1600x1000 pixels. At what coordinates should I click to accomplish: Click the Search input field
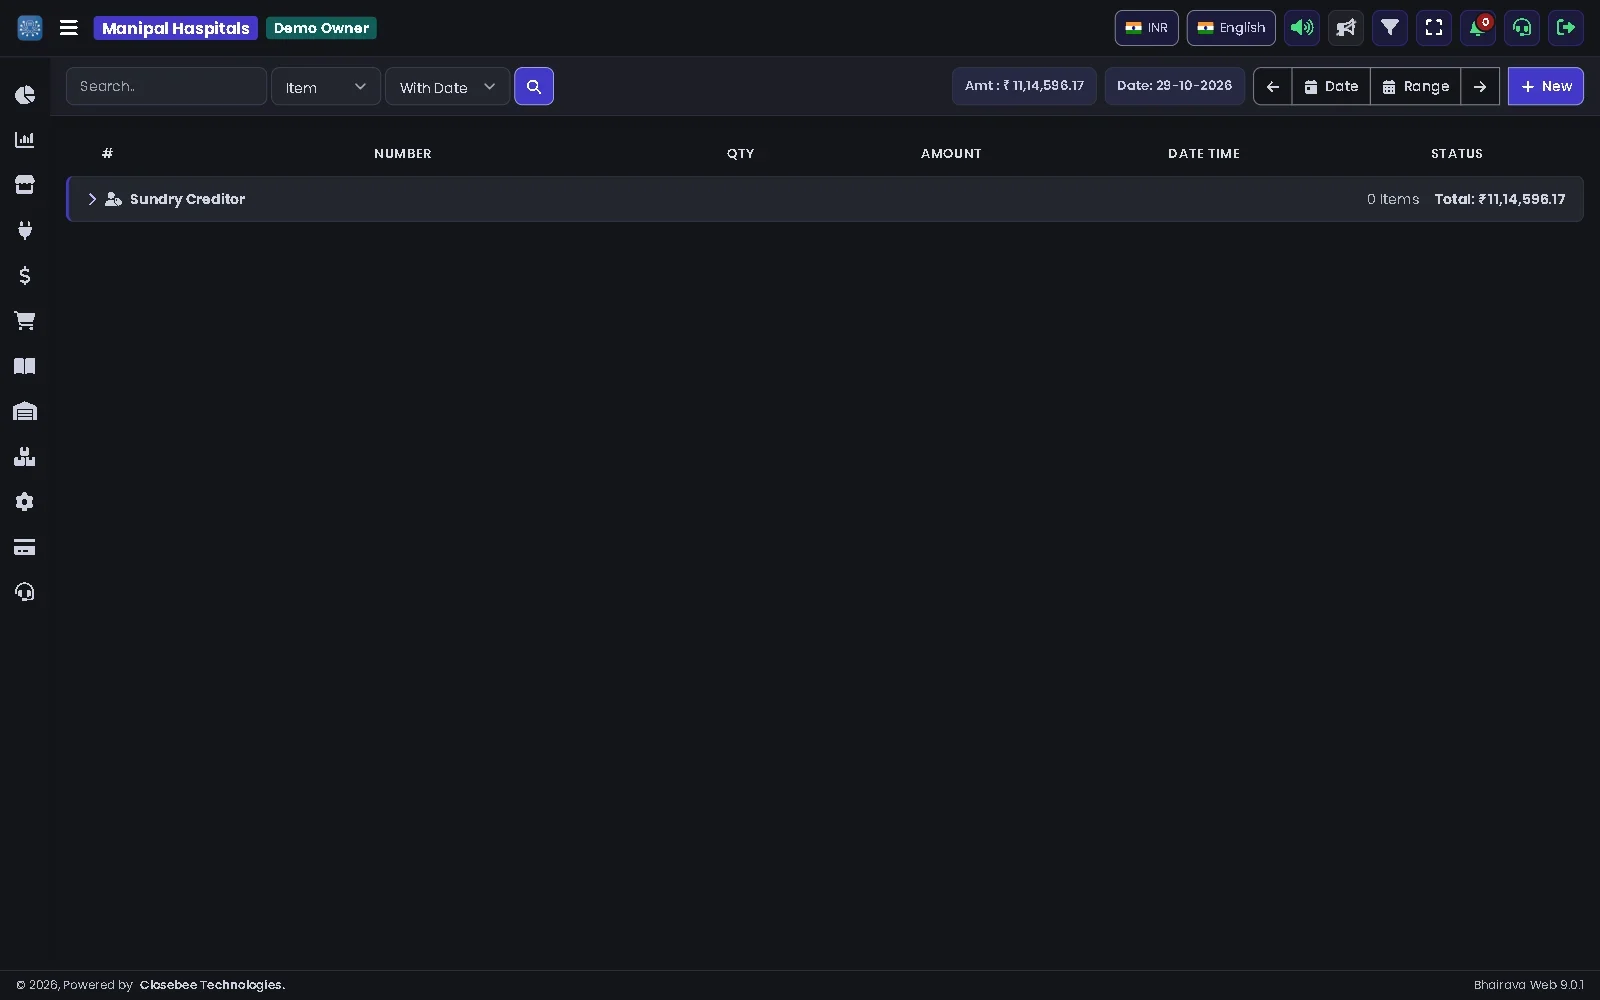click(x=167, y=87)
